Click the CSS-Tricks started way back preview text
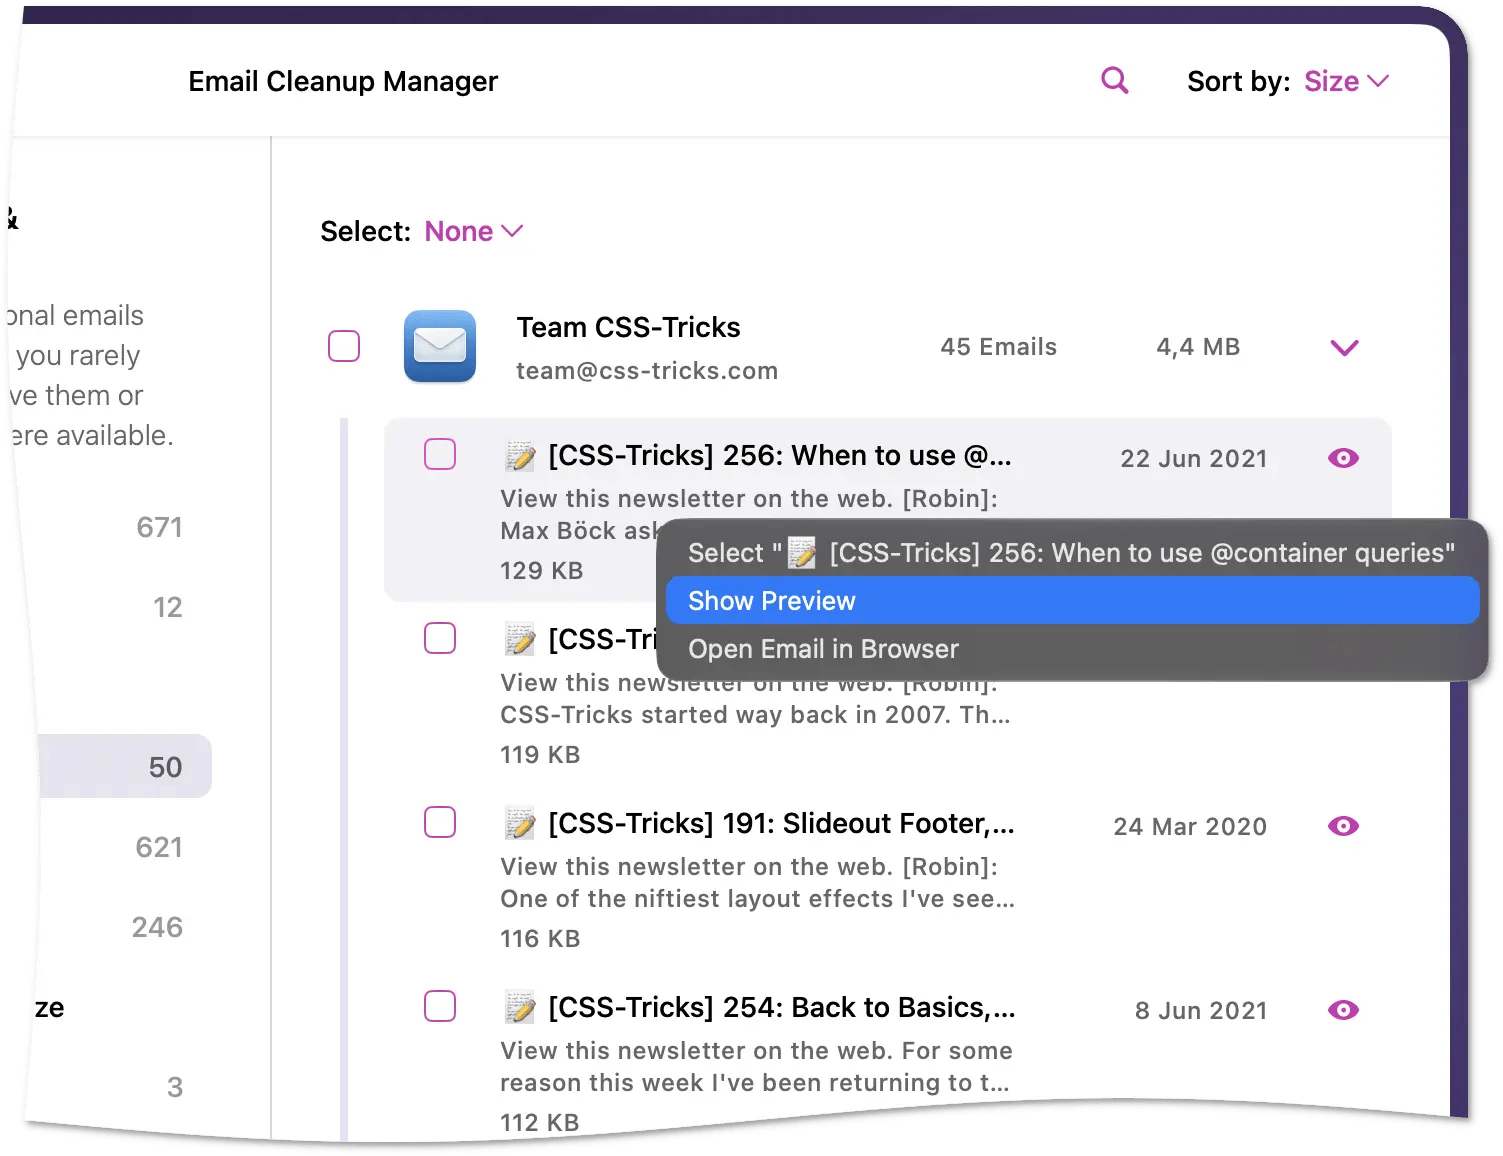This screenshot has width=1503, height=1156. click(x=755, y=715)
